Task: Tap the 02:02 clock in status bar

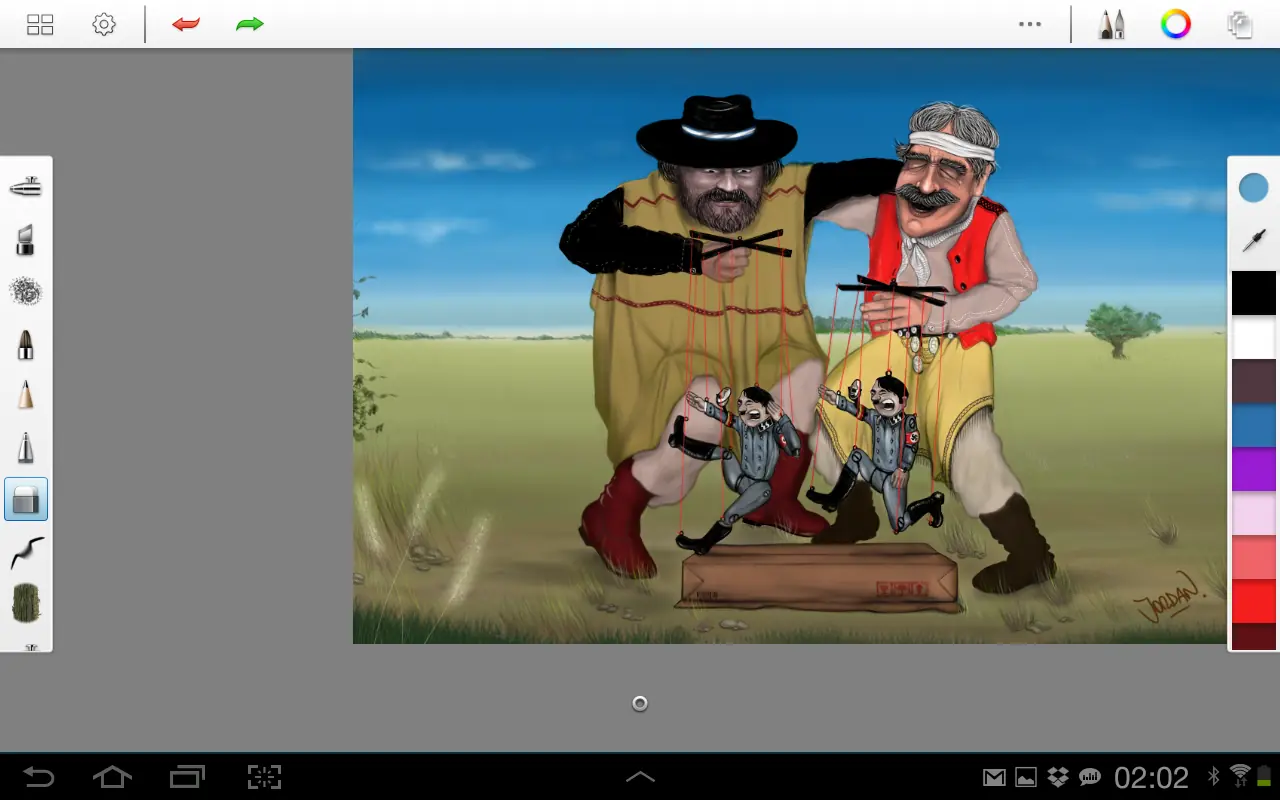Action: [1152, 777]
